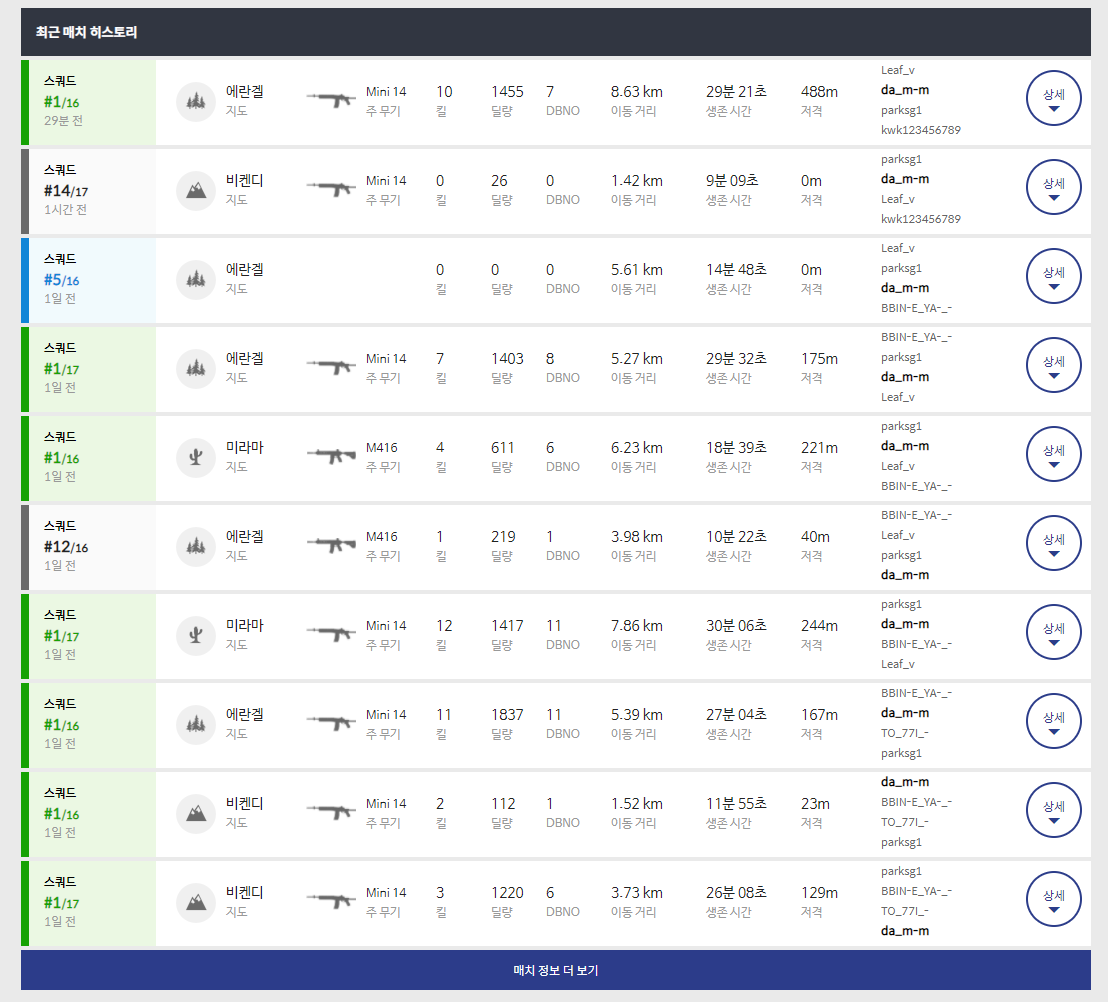
Task: Open kwk123456789 player in 29분 전 match
Action: [x=920, y=131]
